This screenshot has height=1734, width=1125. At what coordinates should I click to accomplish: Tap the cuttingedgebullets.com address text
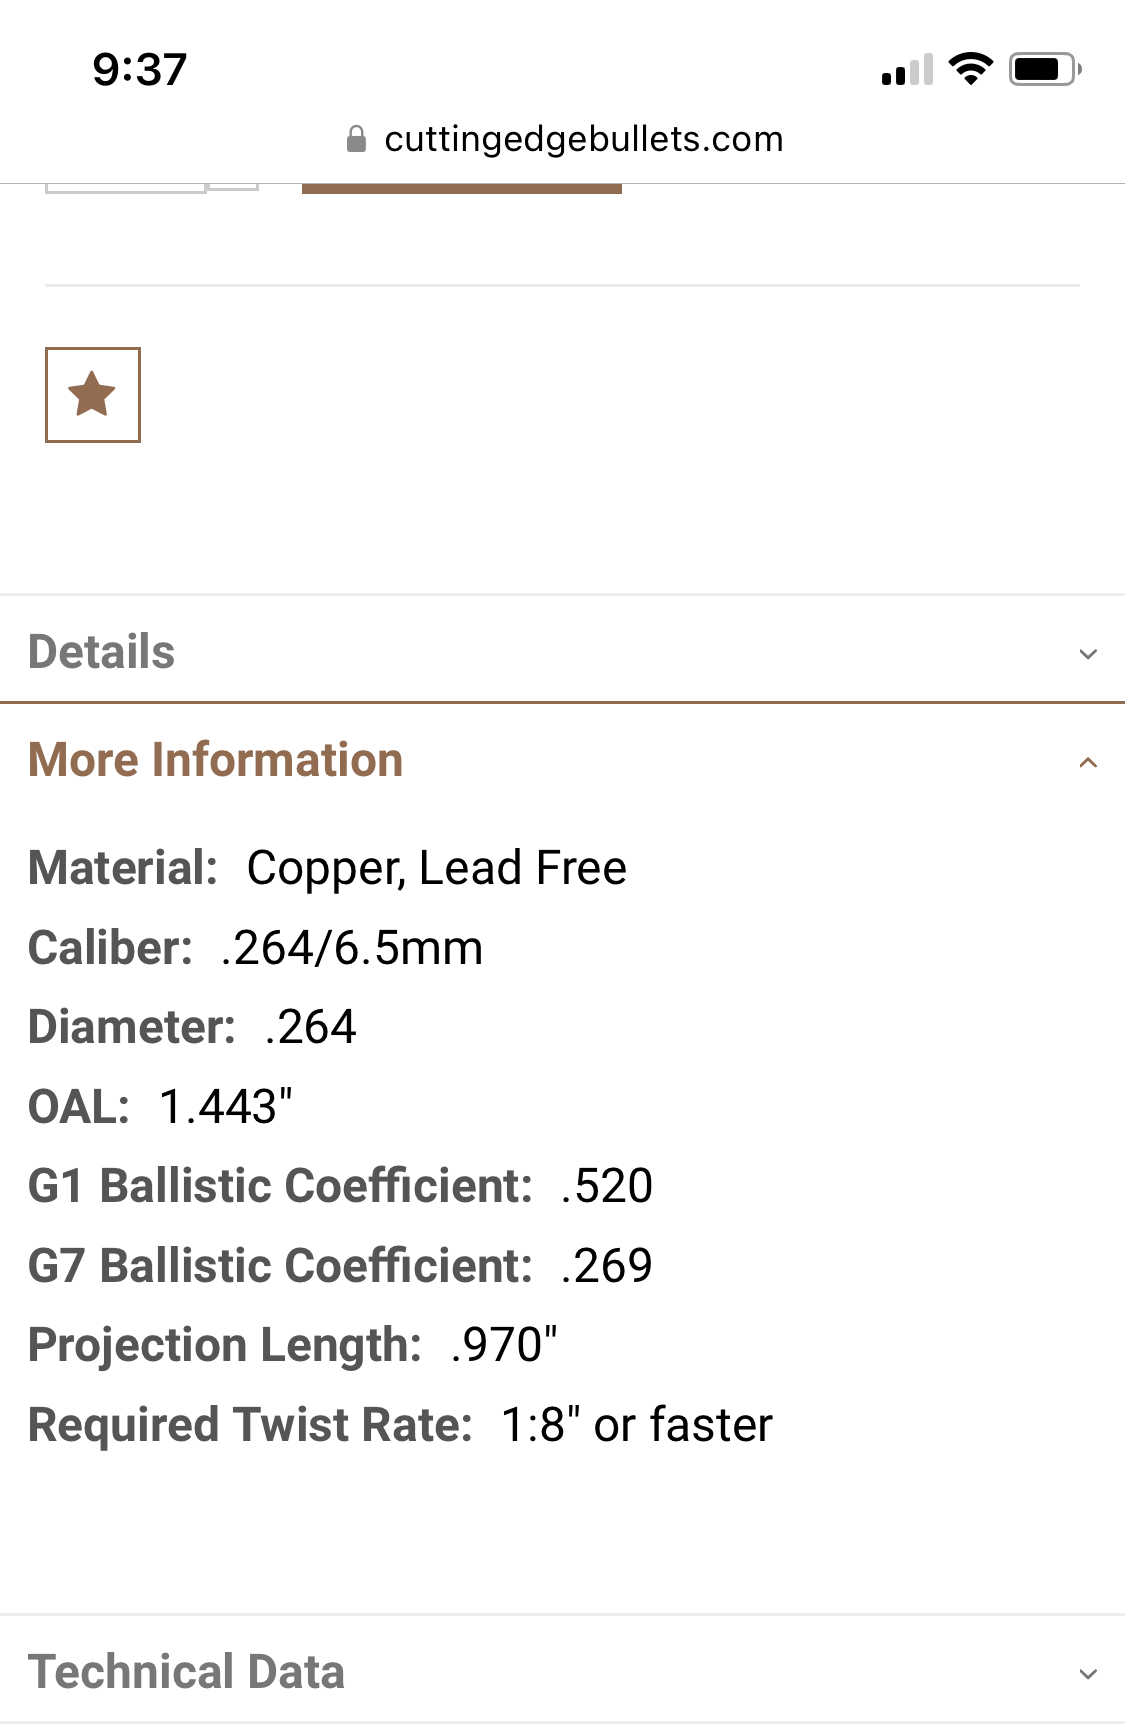tap(584, 139)
